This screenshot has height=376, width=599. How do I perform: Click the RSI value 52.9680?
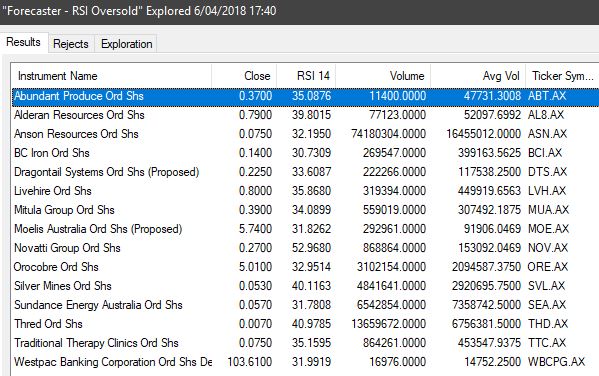coord(311,248)
